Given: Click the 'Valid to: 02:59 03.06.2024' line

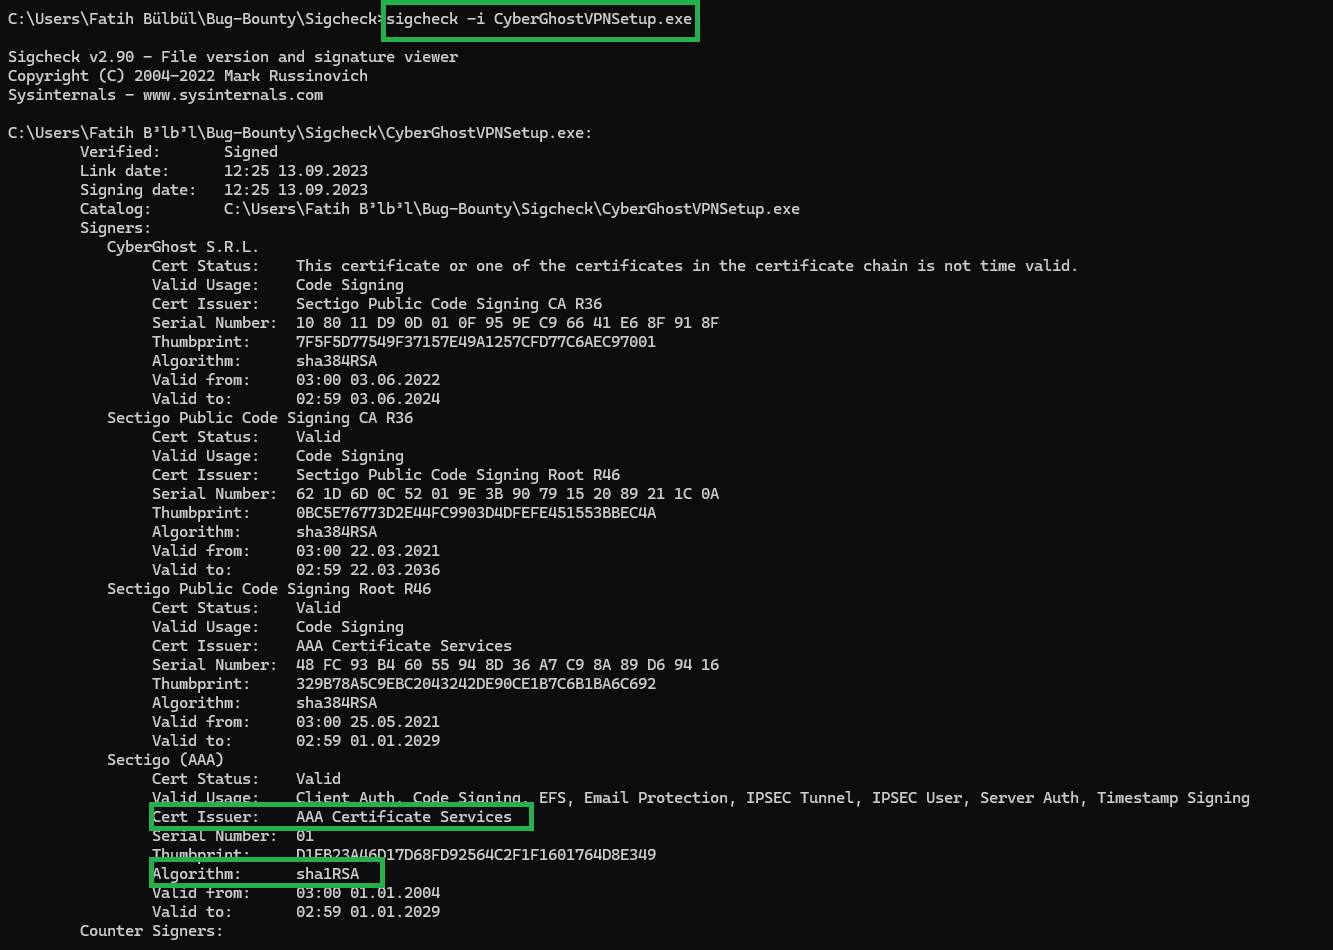Looking at the screenshot, I should 296,399.
